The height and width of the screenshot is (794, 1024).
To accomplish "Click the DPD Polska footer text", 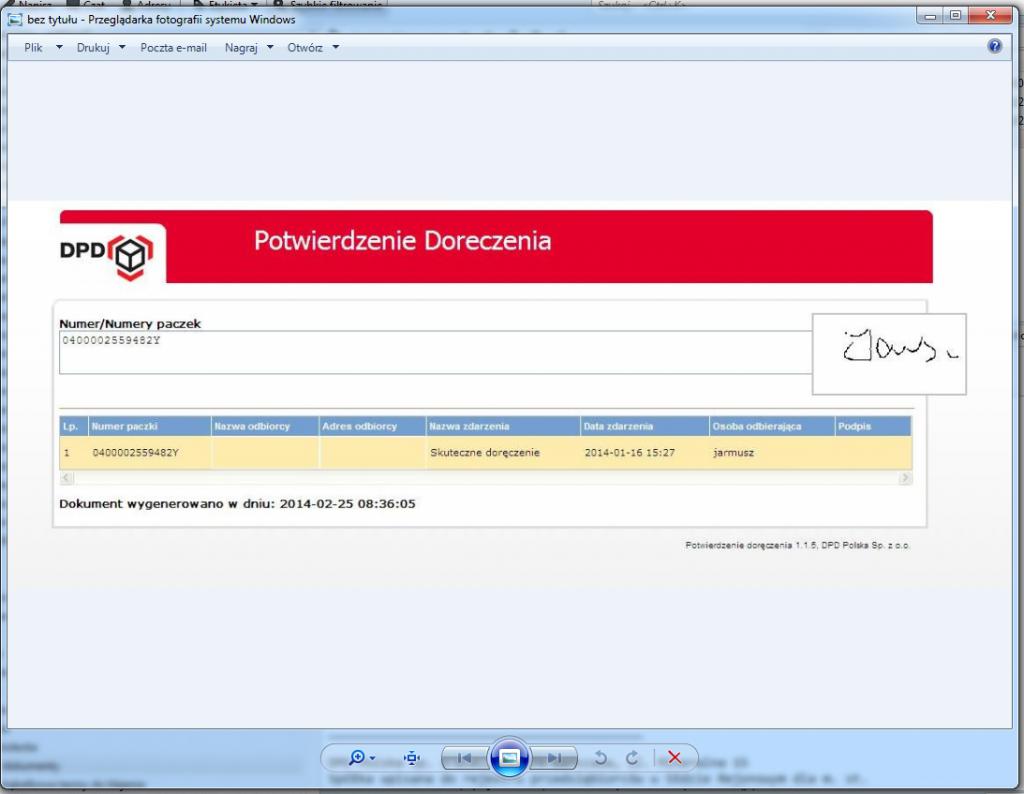I will click(797, 545).
